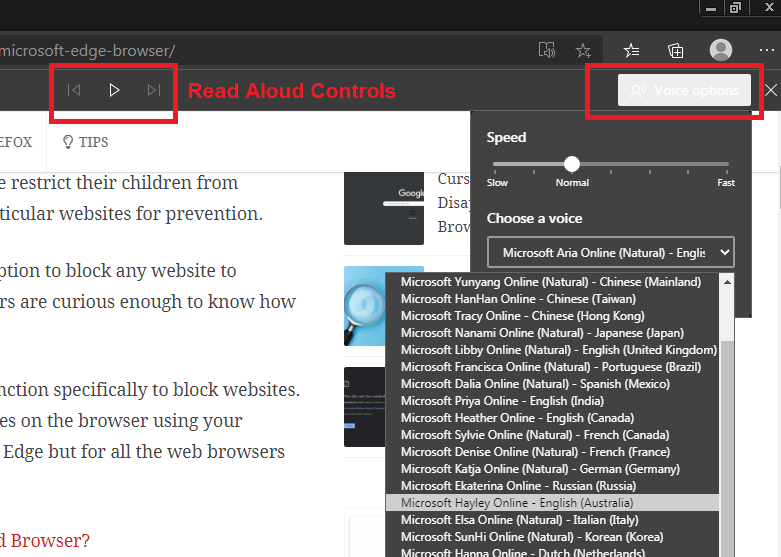Select Microsoft Denise Online French (France)
781x557 pixels.
tap(552, 451)
